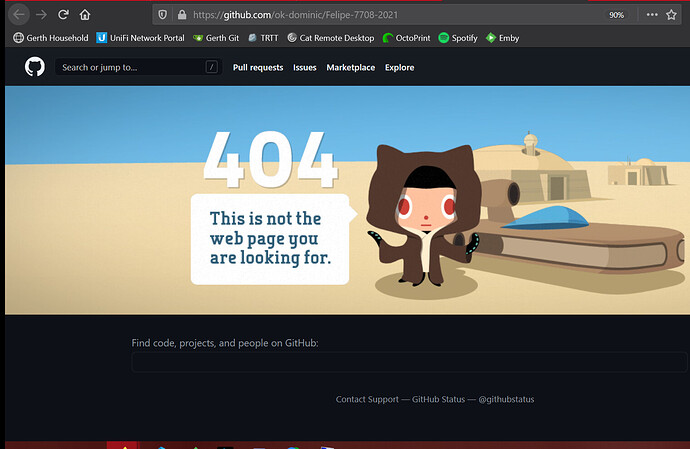Open Marketplace in GitHub header
This screenshot has width=690, height=449.
351,67
